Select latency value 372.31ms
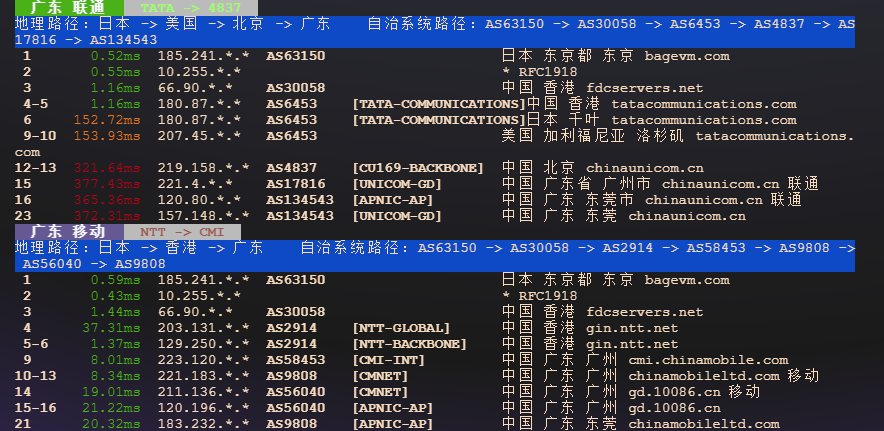This screenshot has height=431, width=884. pos(107,216)
